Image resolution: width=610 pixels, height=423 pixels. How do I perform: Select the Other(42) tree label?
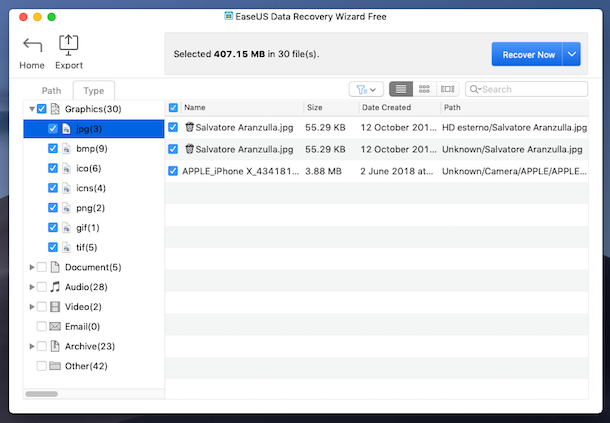86,366
